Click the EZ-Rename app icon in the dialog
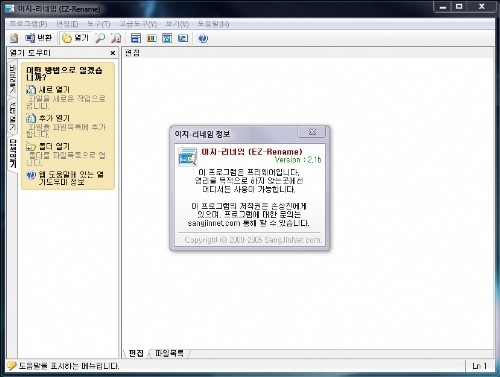 188,157
